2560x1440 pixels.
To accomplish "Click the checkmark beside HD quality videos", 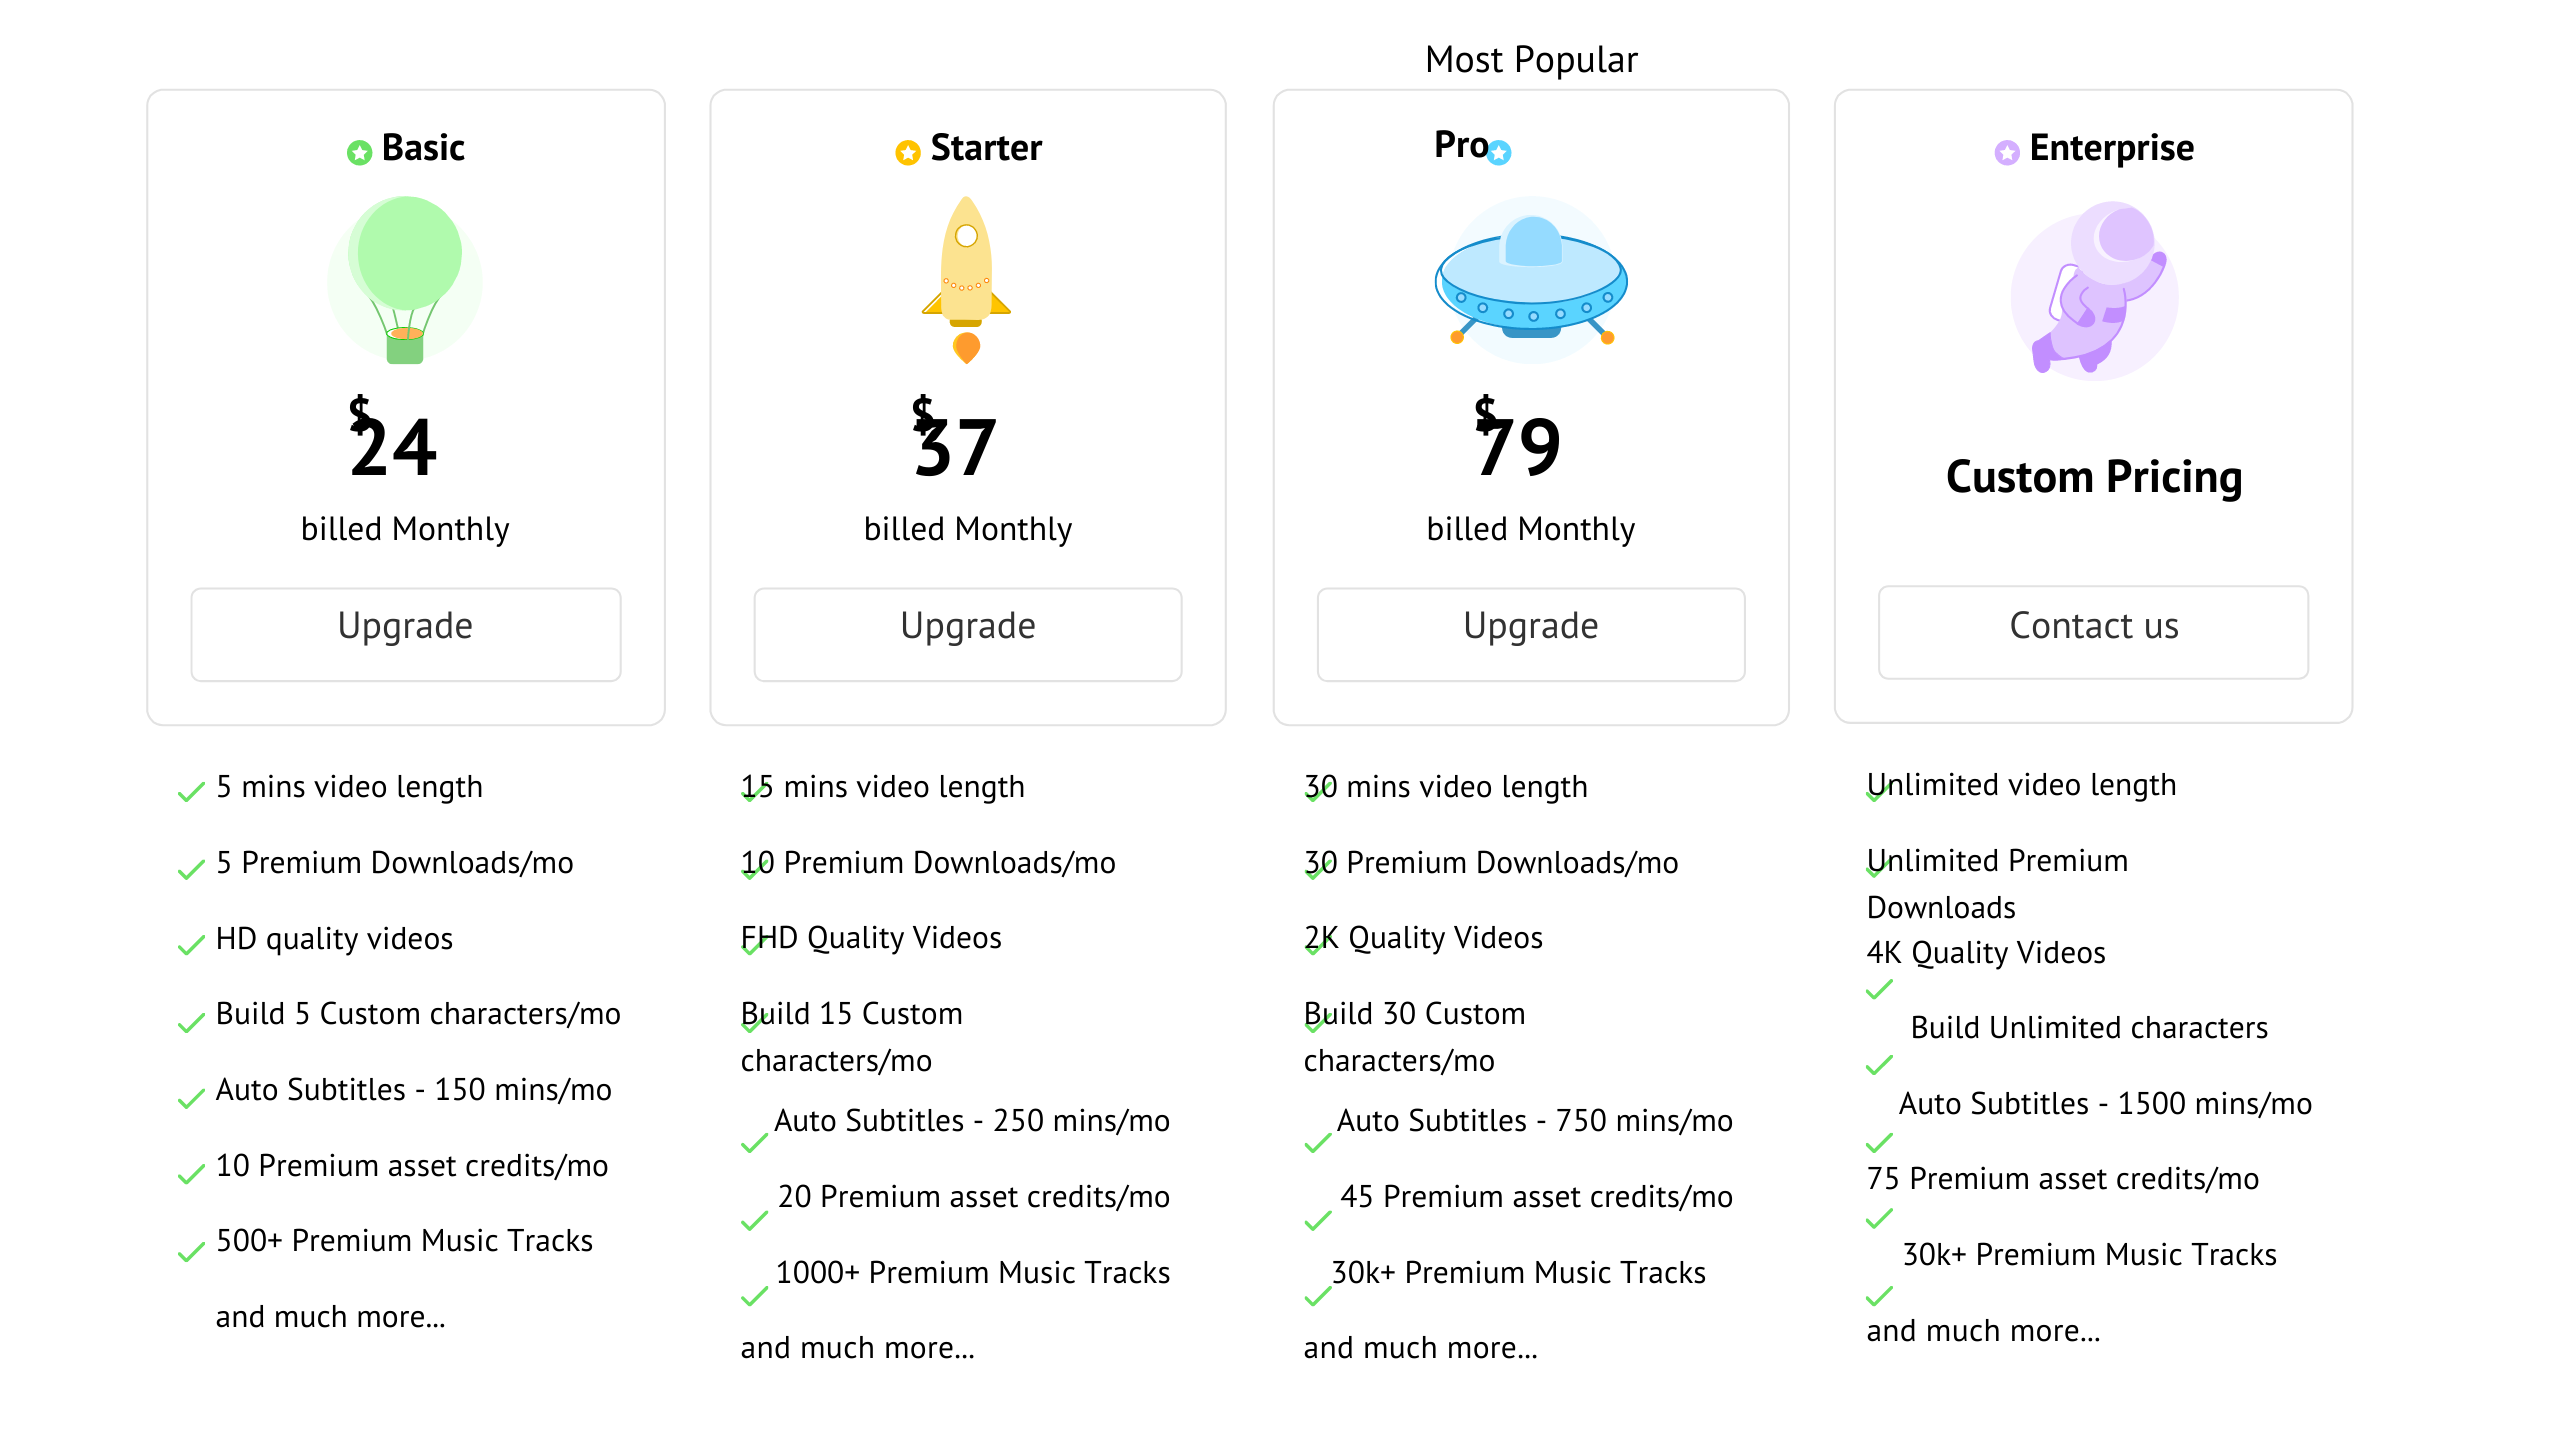I will 190,944.
